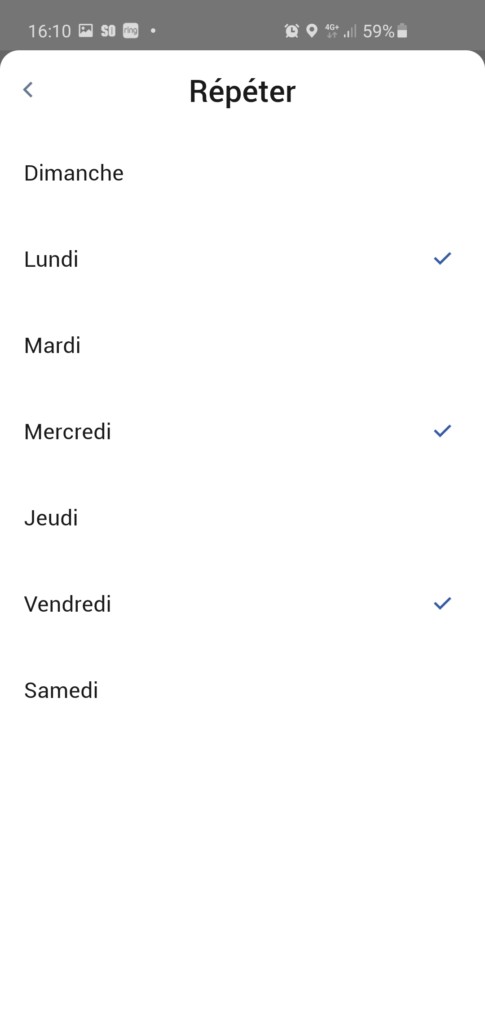Tap the Ring notification icon

(x=131, y=31)
